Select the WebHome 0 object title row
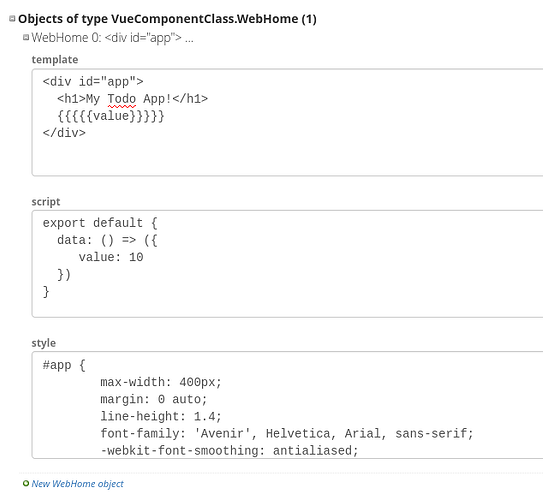 [x=112, y=37]
